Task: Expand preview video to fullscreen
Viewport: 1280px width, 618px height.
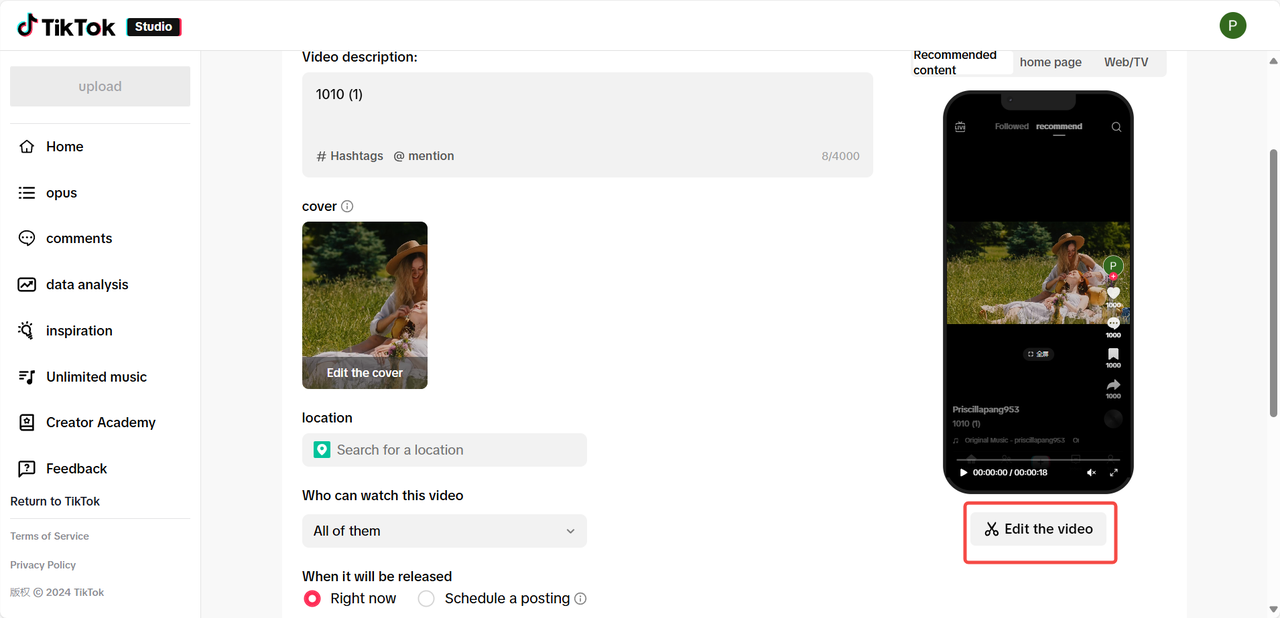Action: (x=1114, y=472)
